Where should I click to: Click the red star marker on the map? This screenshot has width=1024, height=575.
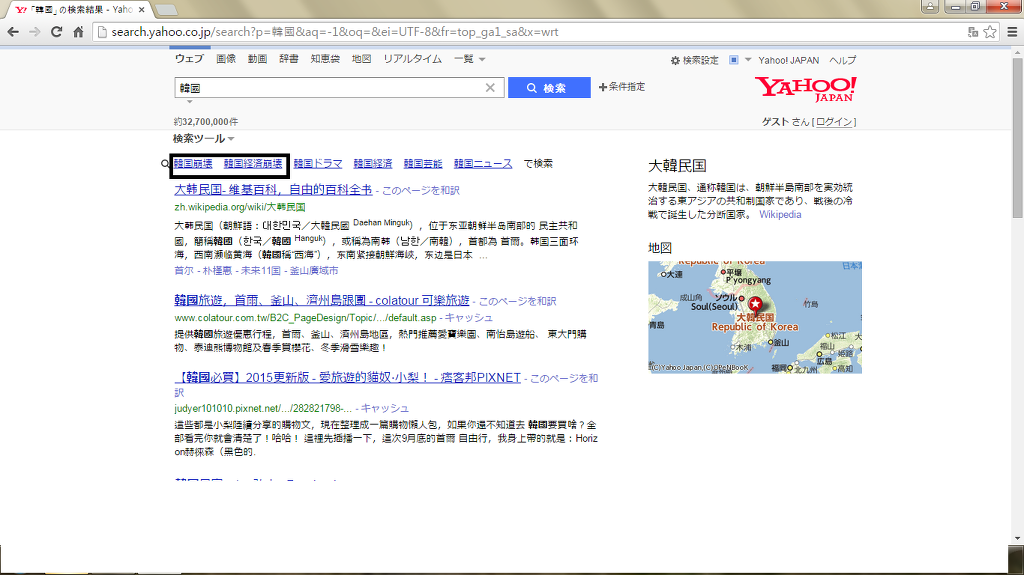pos(756,304)
